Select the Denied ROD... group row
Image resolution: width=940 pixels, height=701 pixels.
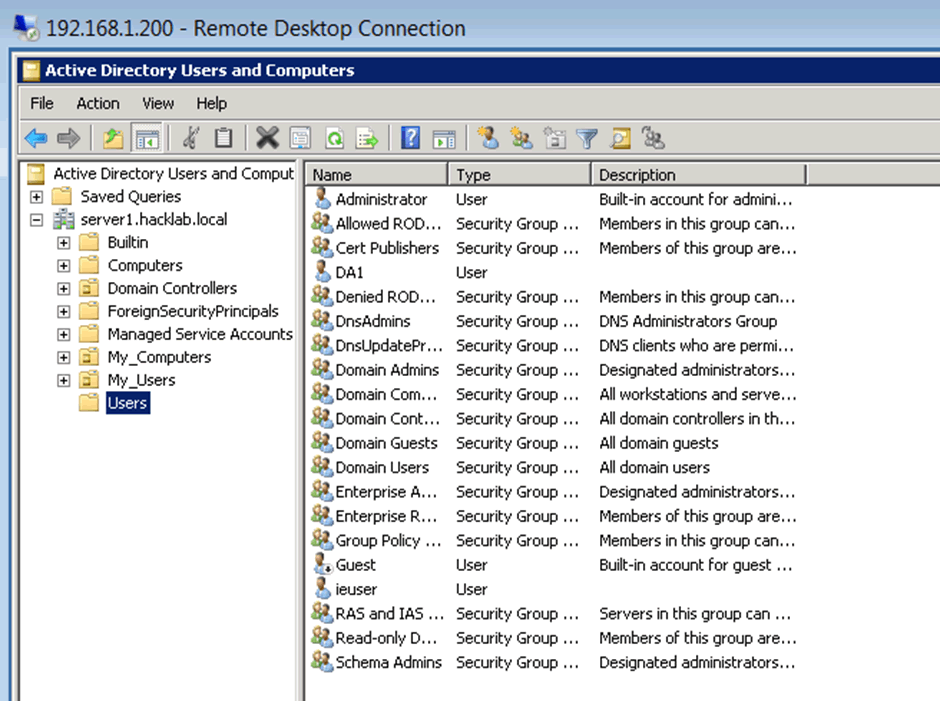[x=555, y=296]
